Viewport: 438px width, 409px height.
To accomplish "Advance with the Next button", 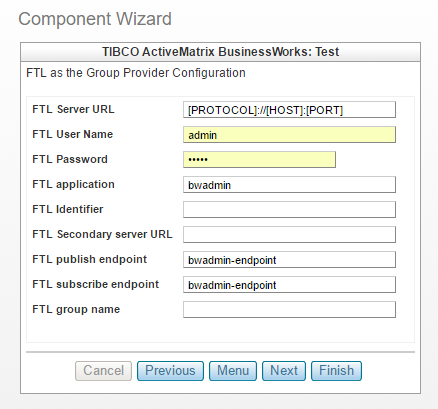I will point(284,371).
